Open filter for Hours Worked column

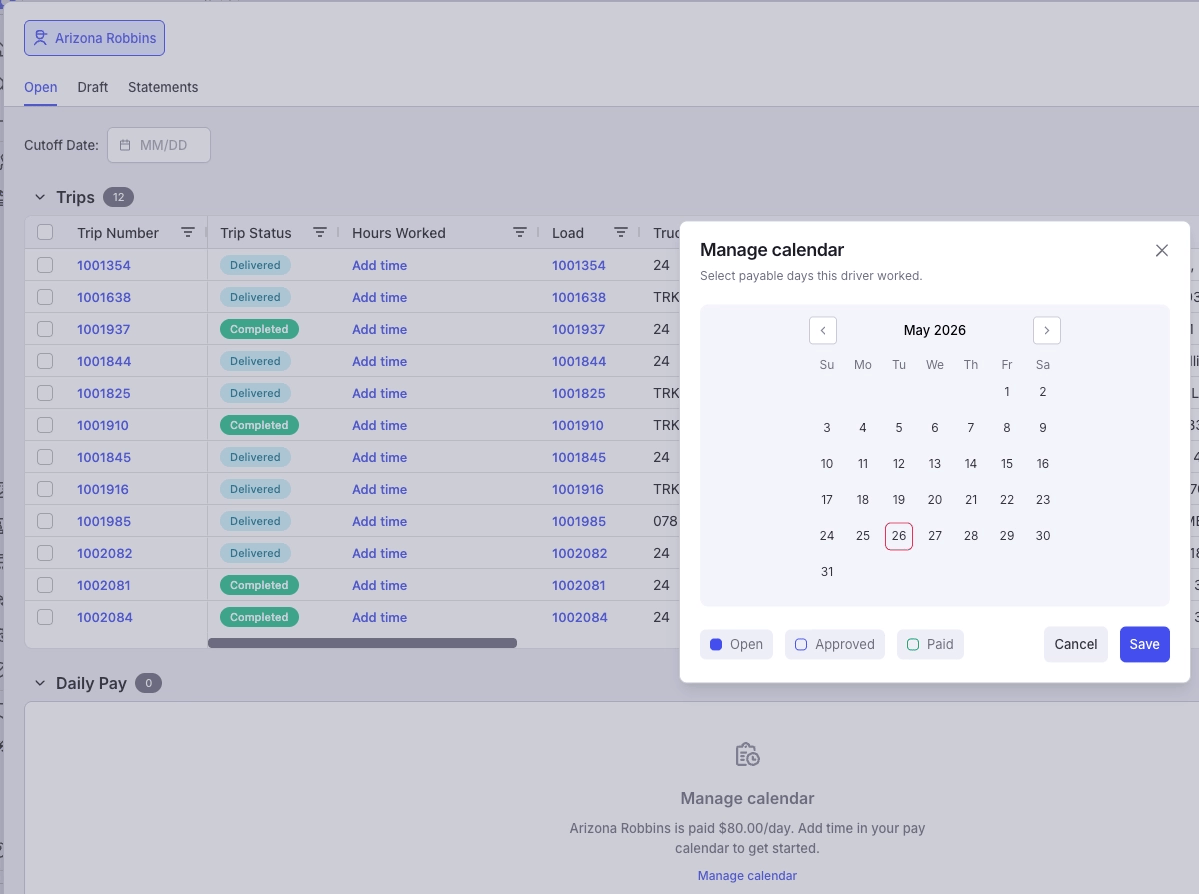pyautogui.click(x=519, y=232)
